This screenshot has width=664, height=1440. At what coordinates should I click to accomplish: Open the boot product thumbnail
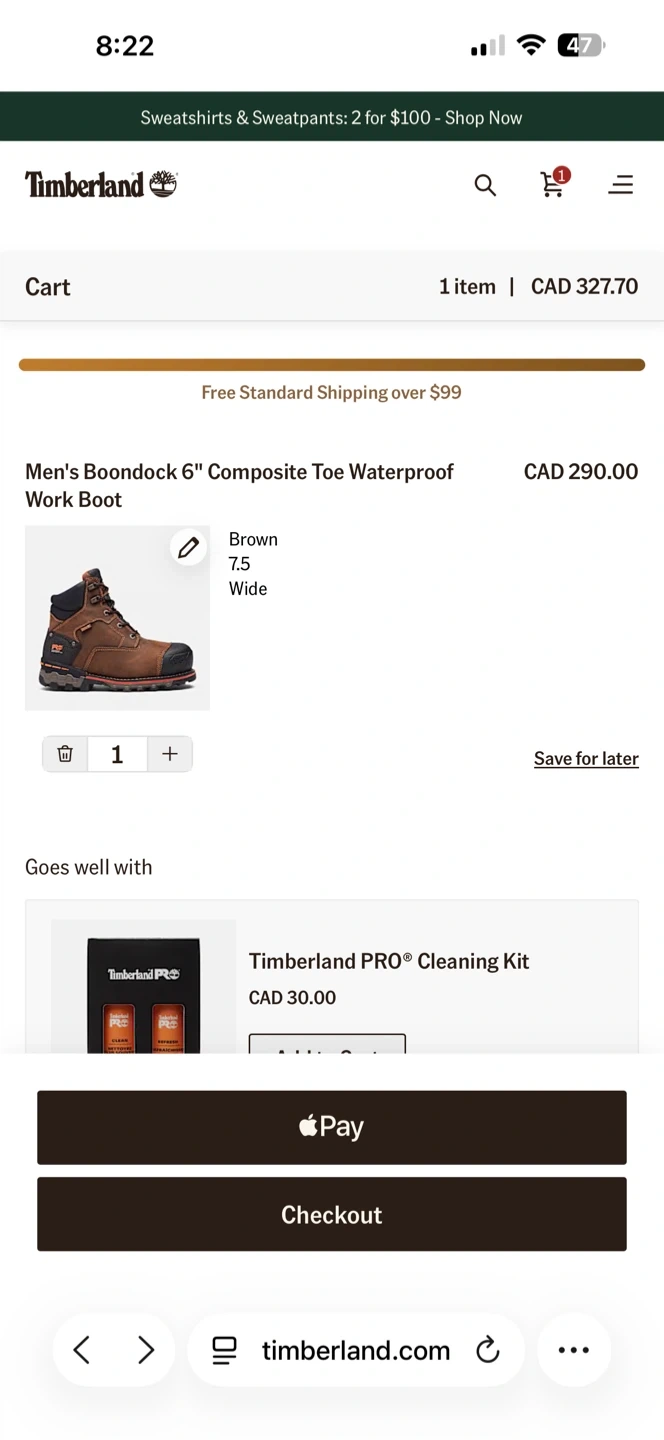coord(117,618)
